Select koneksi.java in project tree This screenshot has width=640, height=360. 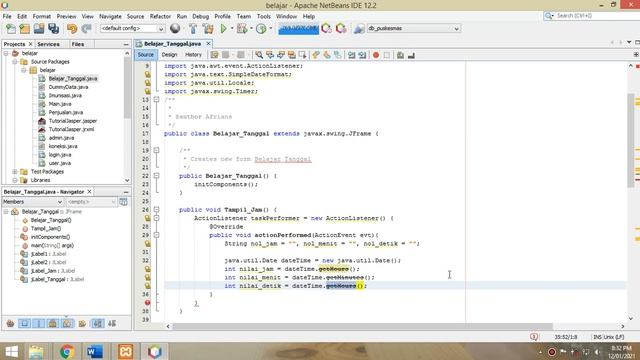click(x=63, y=146)
